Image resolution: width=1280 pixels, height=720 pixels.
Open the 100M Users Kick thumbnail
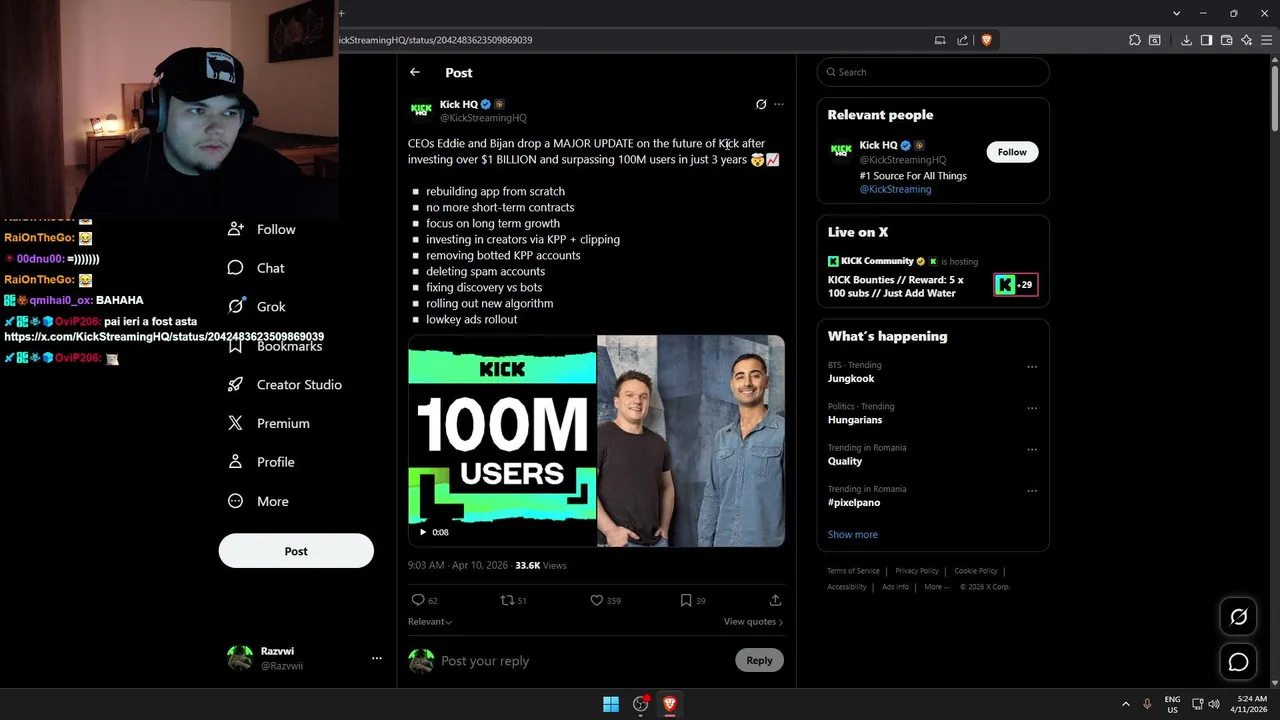(502, 441)
